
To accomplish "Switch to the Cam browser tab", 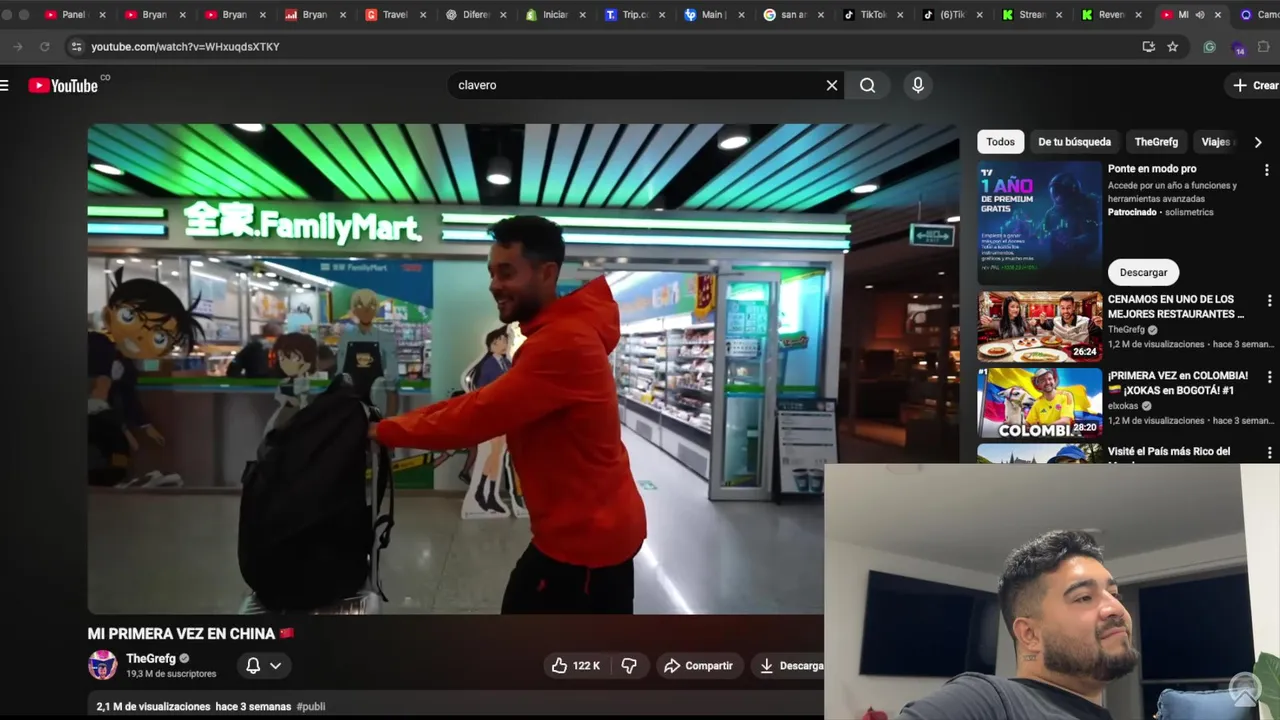I will pyautogui.click(x=1258, y=15).
